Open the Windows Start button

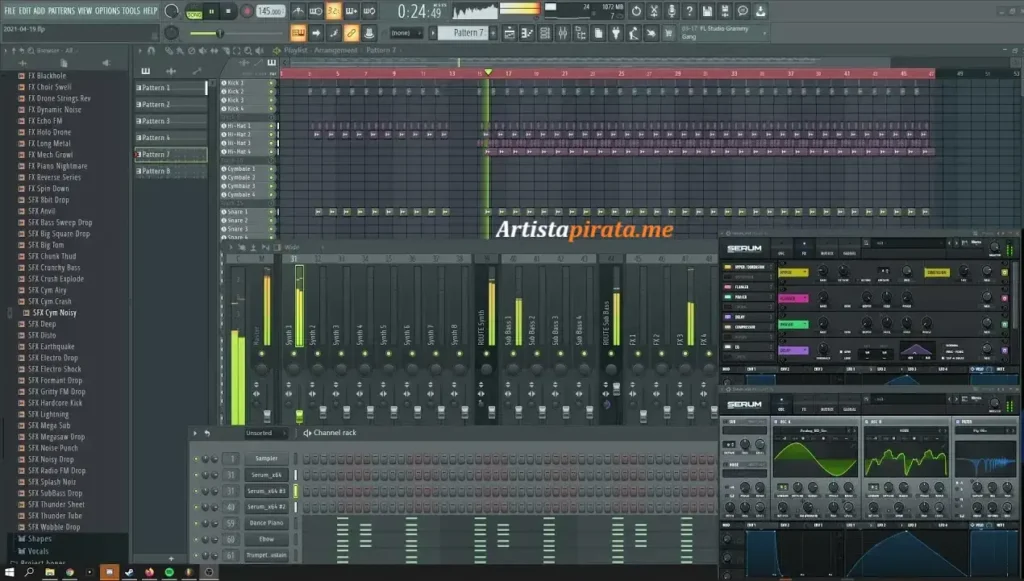(9, 573)
